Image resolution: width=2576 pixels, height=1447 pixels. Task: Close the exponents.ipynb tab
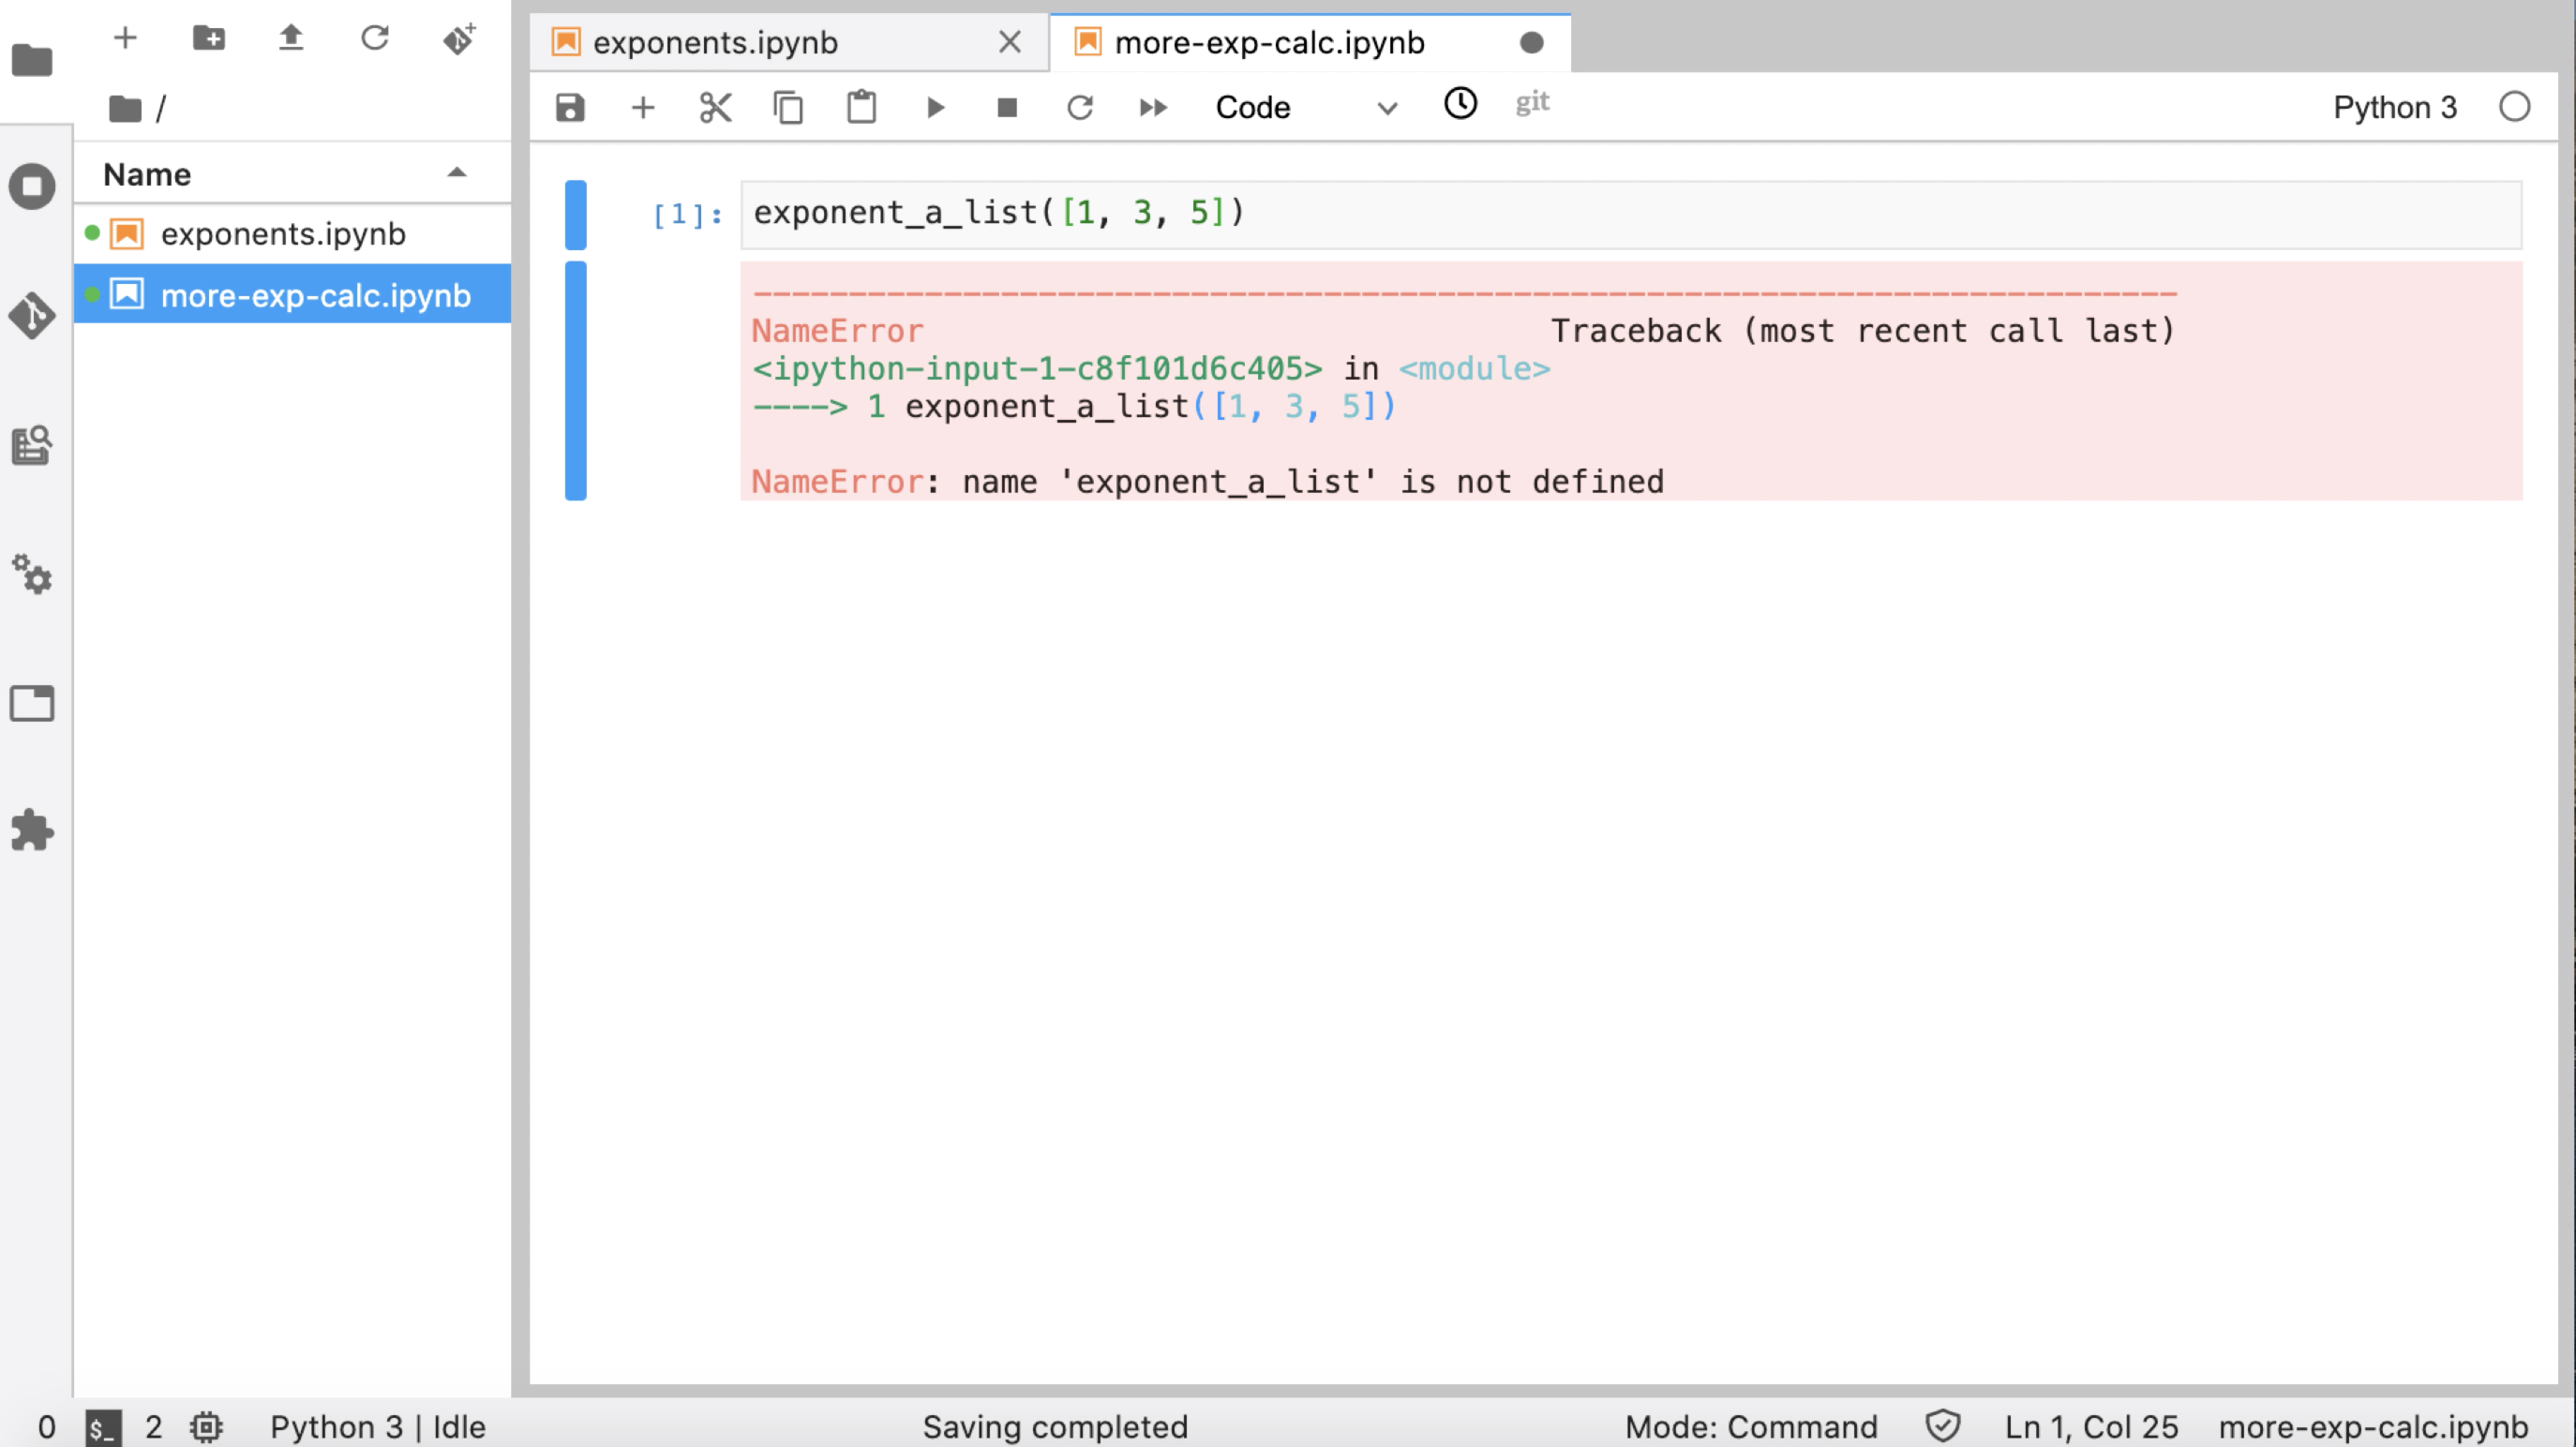[1010, 42]
